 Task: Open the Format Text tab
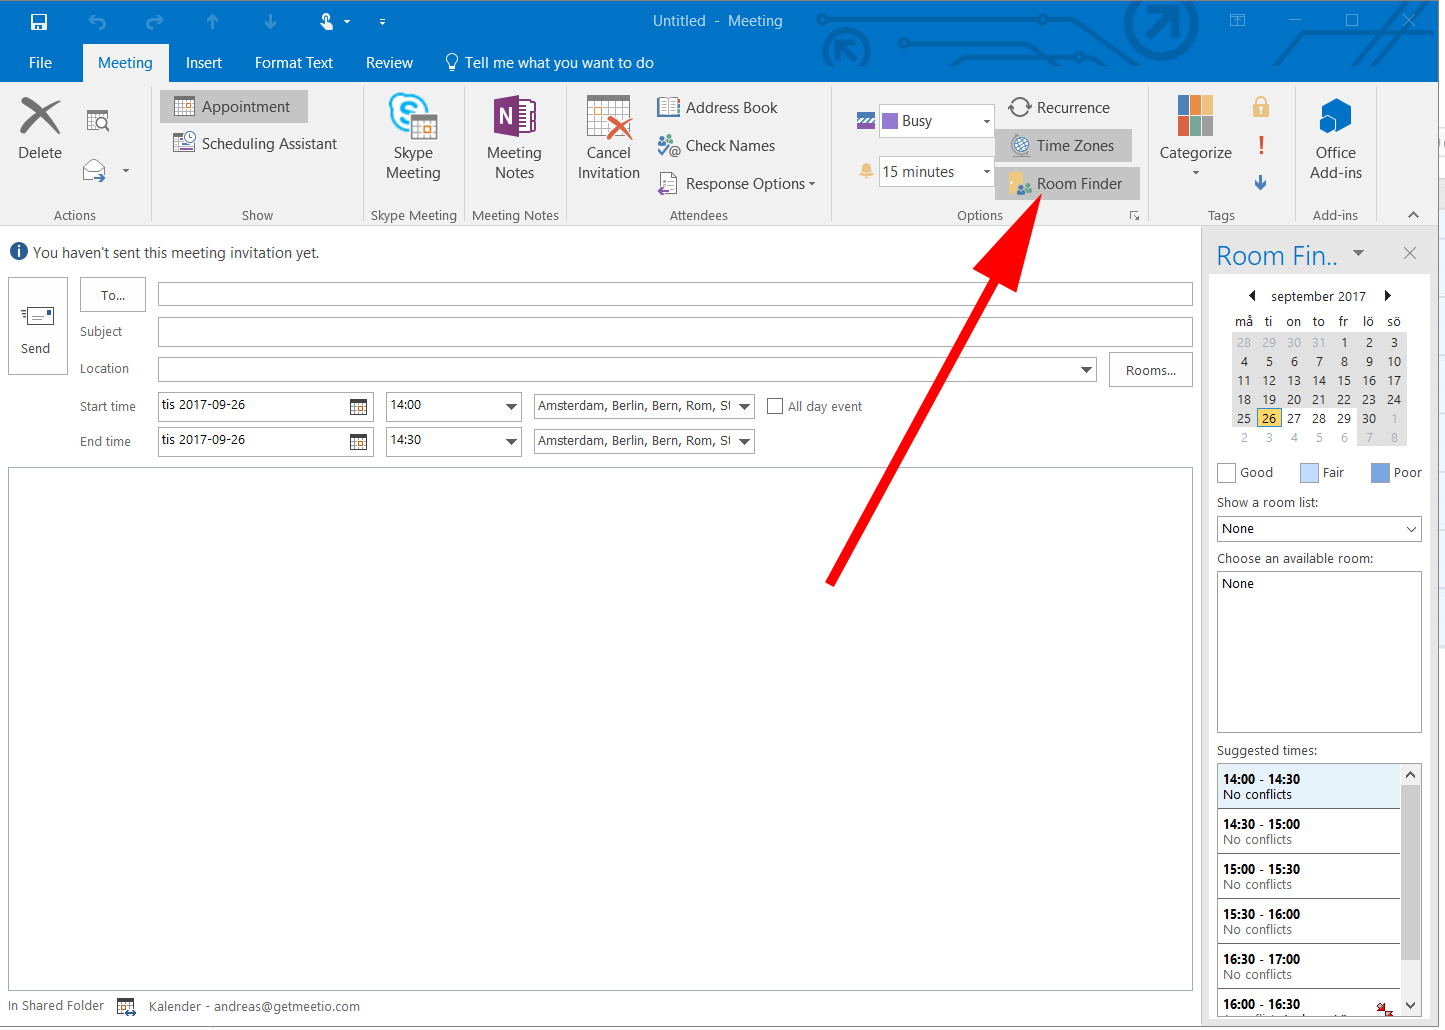pyautogui.click(x=293, y=62)
